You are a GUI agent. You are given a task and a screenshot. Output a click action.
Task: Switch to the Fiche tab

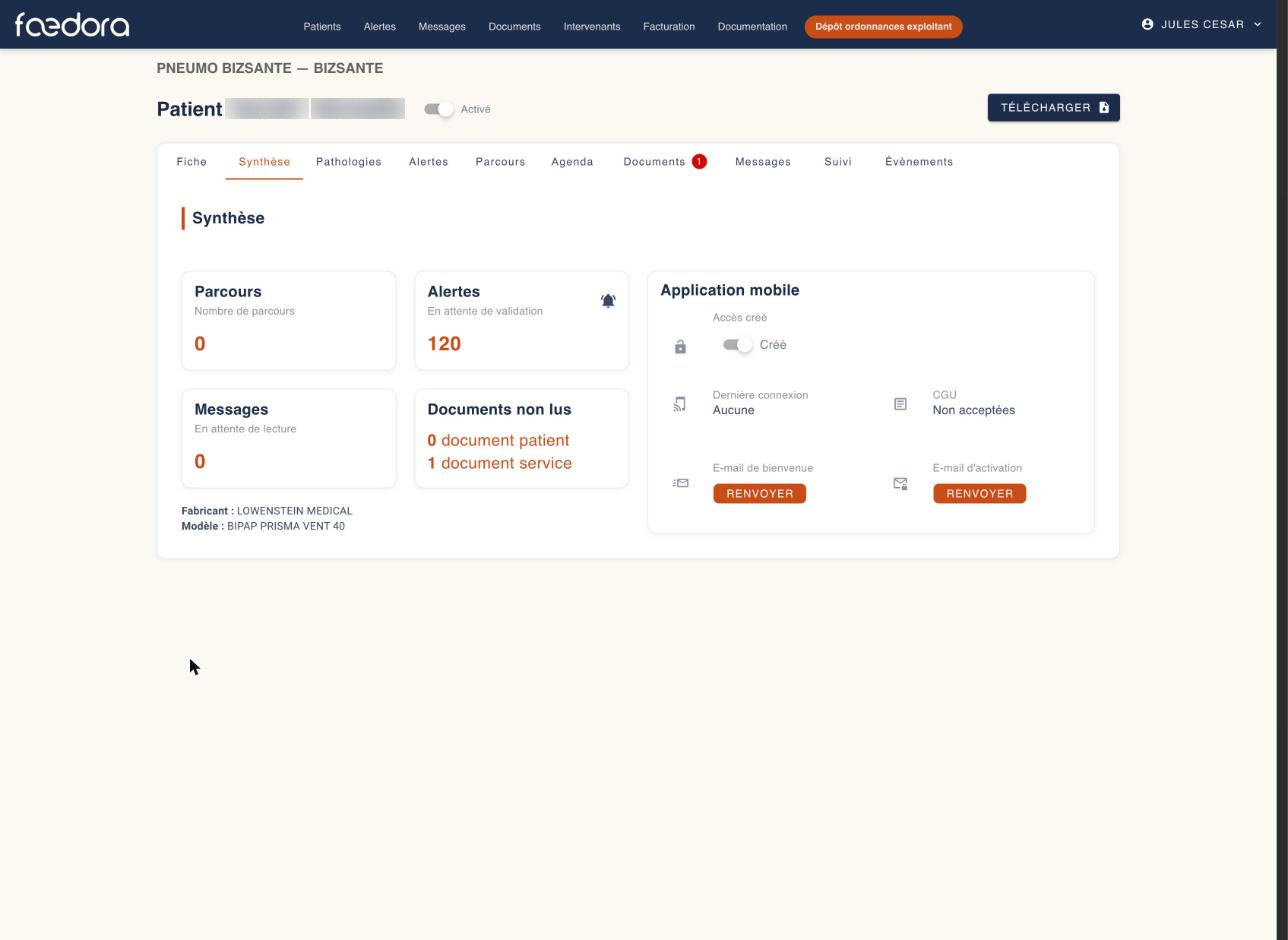pos(192,162)
